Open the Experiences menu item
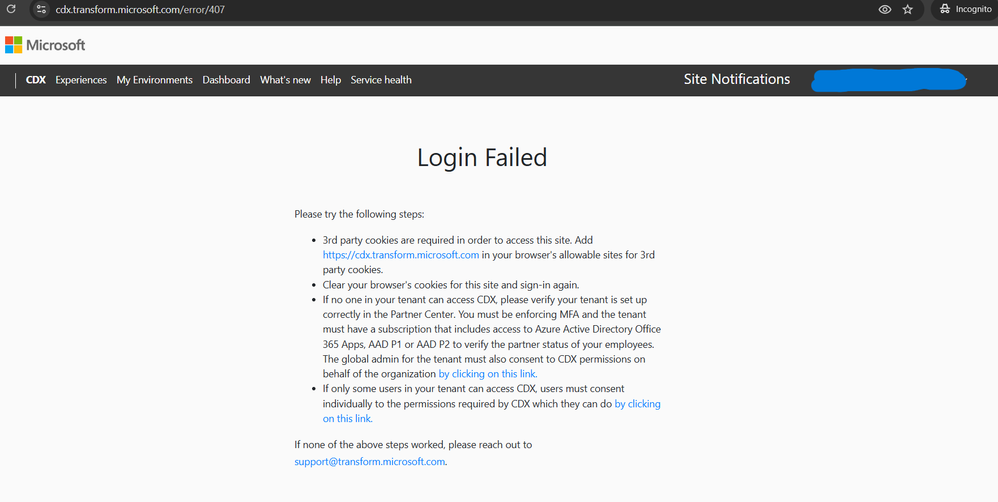 coord(81,80)
